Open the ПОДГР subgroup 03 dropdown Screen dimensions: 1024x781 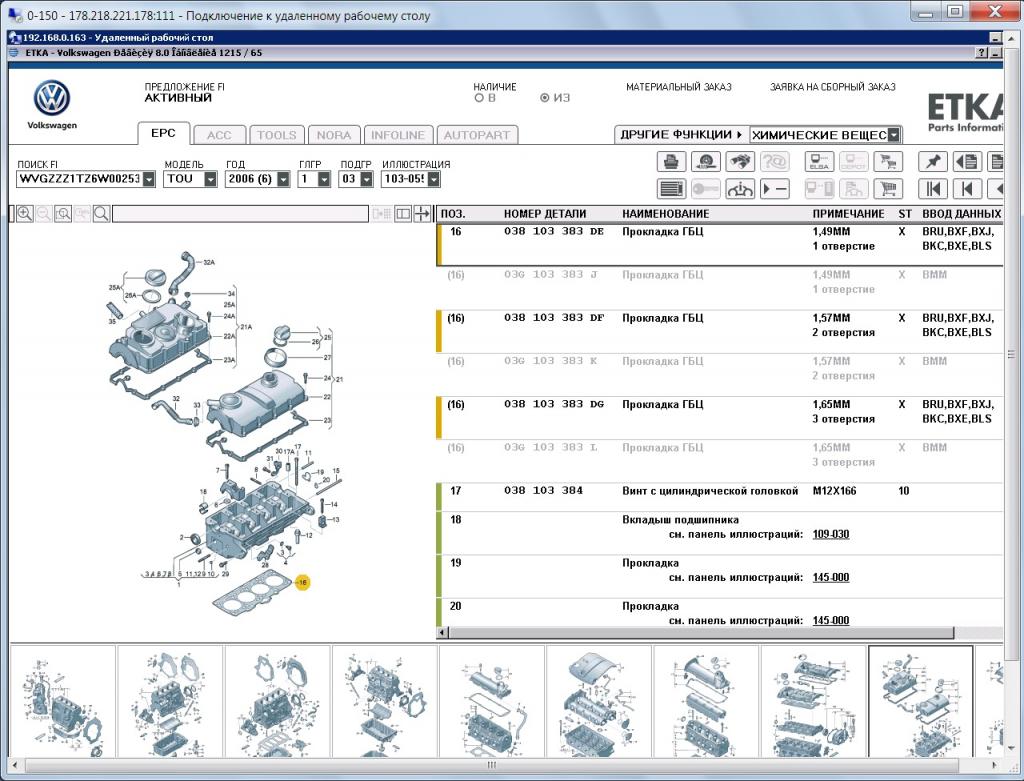[x=366, y=179]
